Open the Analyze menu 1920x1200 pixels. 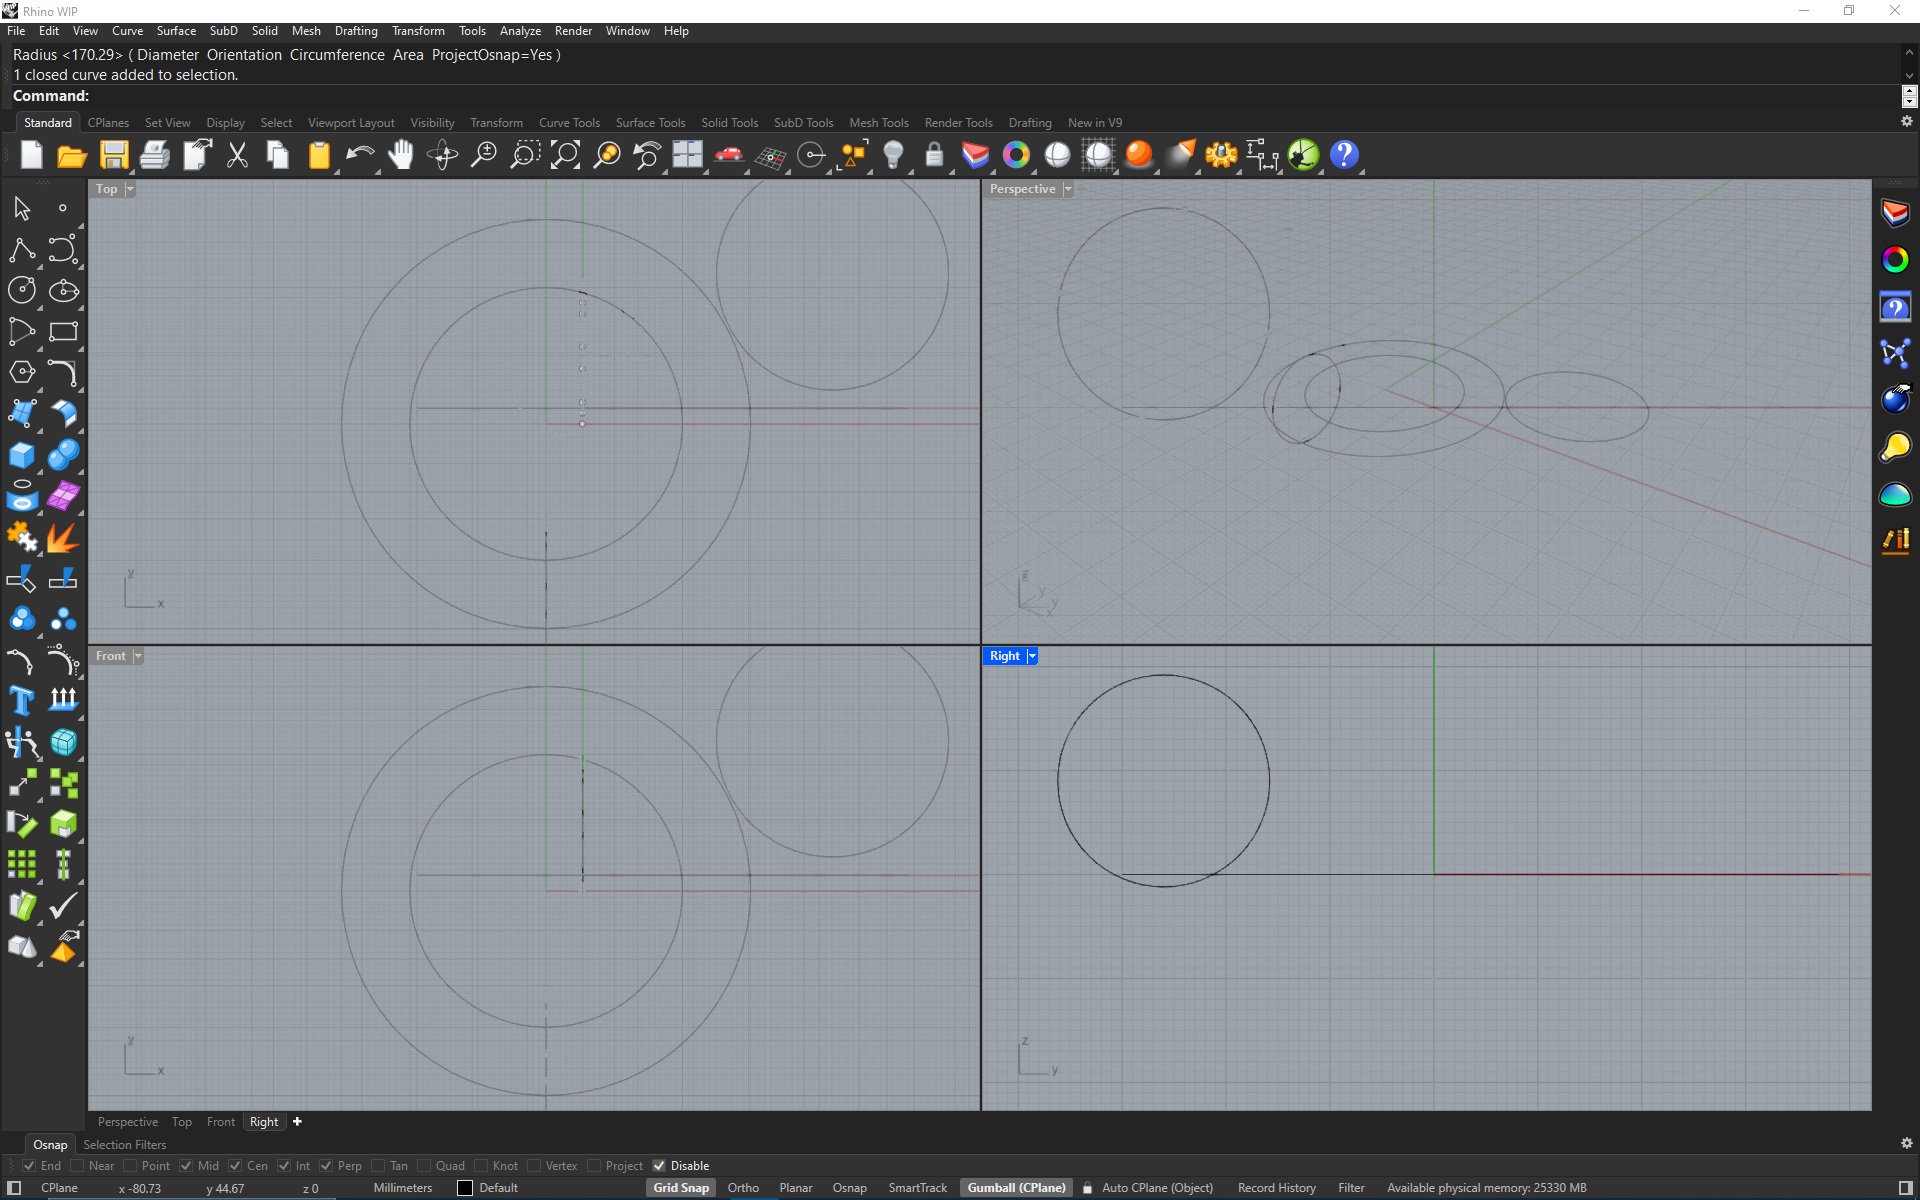point(520,31)
